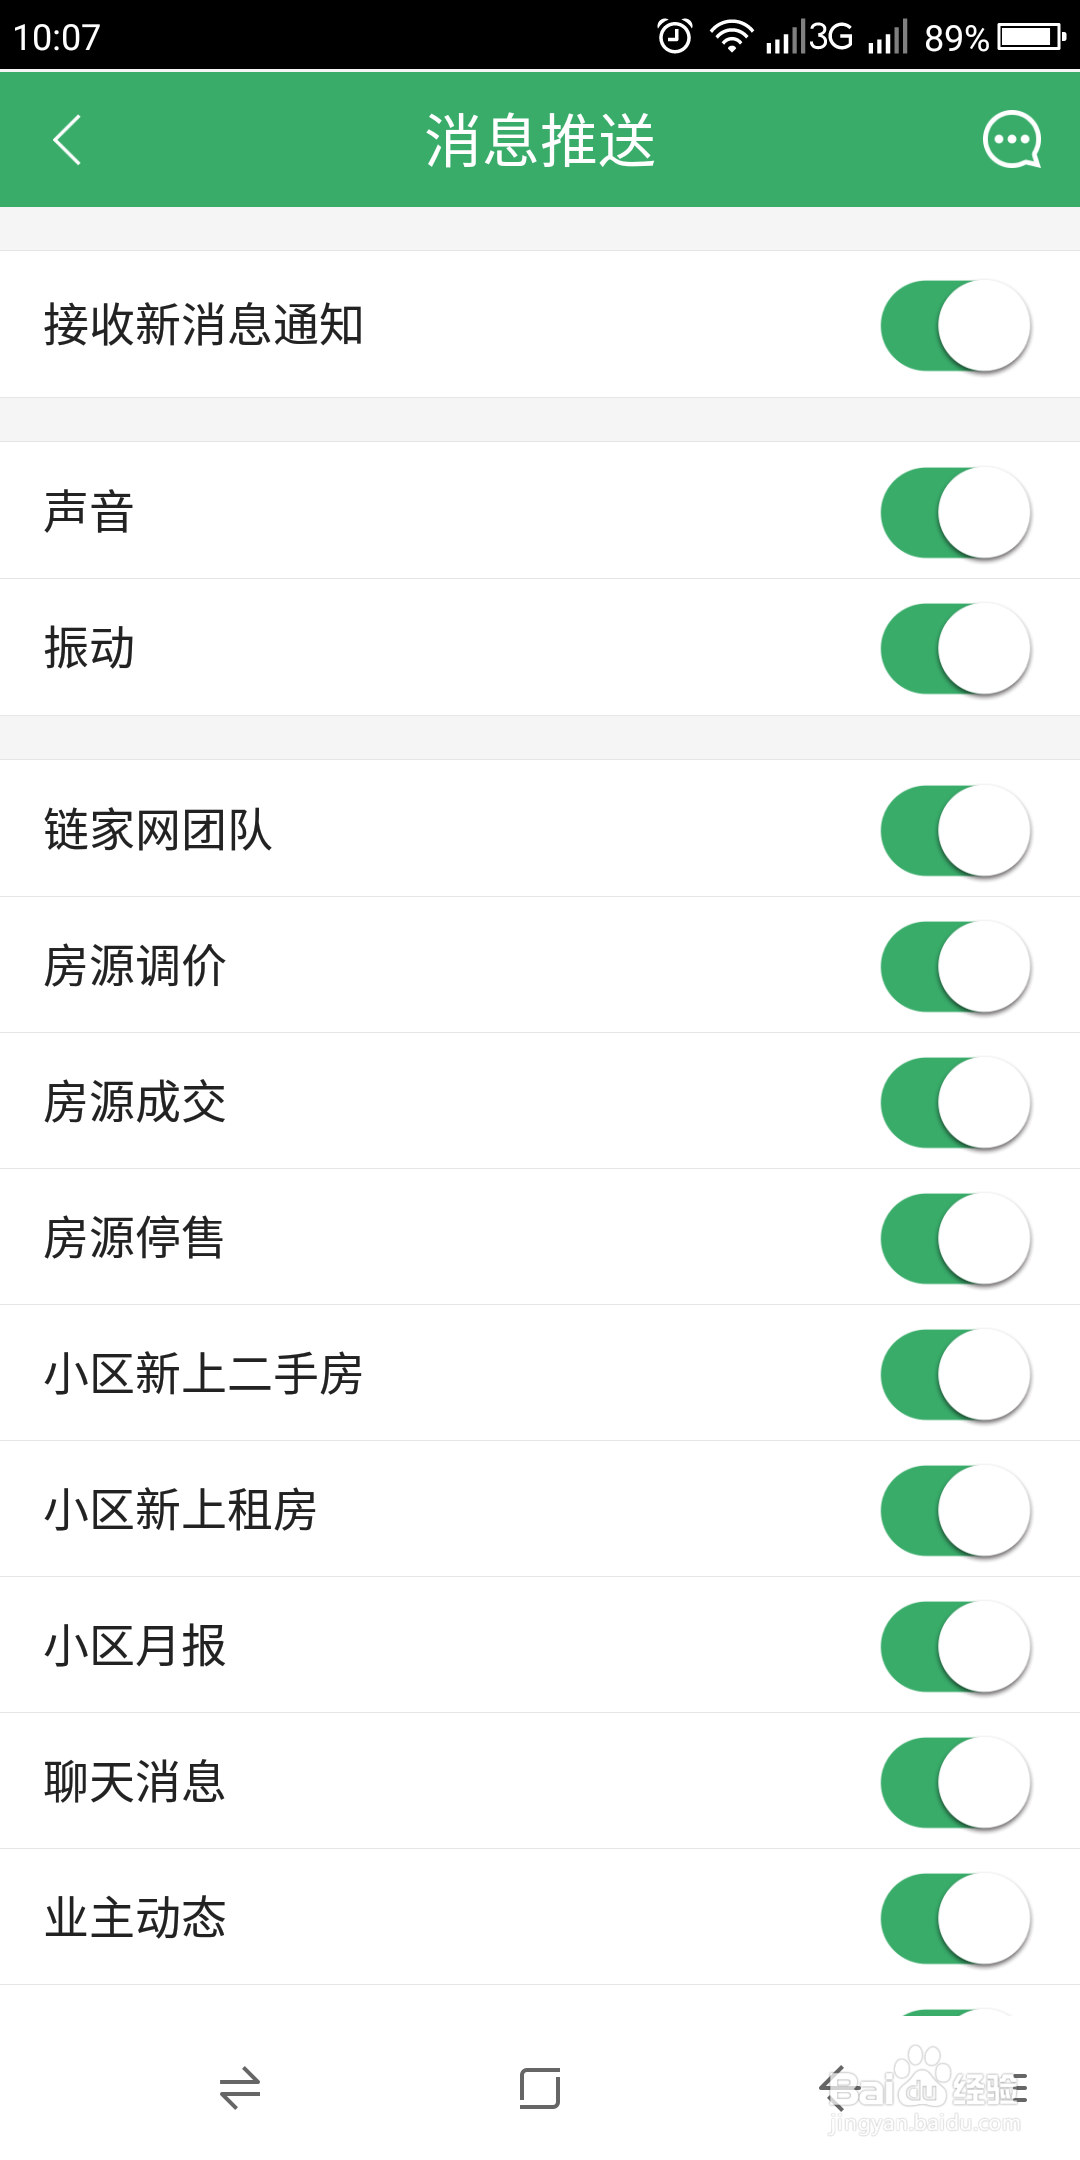This screenshot has height=2160, width=1080.
Task: Switch off 房源成交 notifications
Action: (x=956, y=1102)
